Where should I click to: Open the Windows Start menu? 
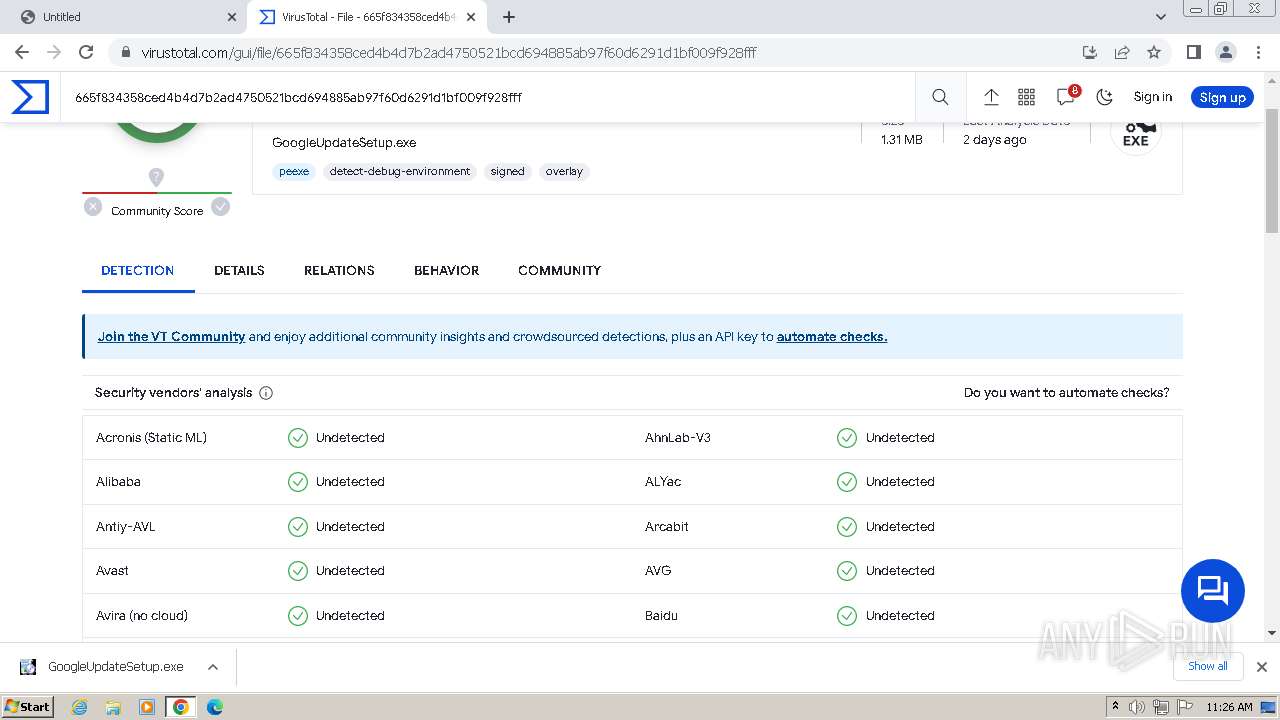[28, 707]
